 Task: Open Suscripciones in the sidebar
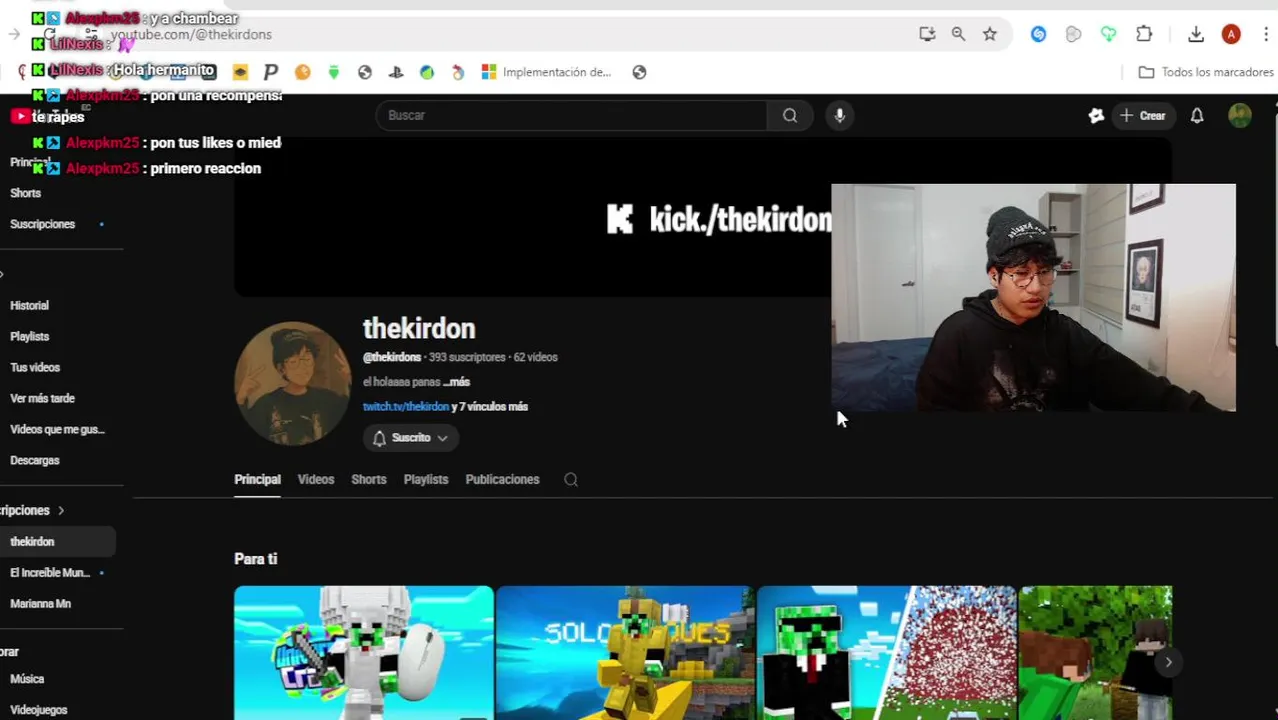point(42,224)
